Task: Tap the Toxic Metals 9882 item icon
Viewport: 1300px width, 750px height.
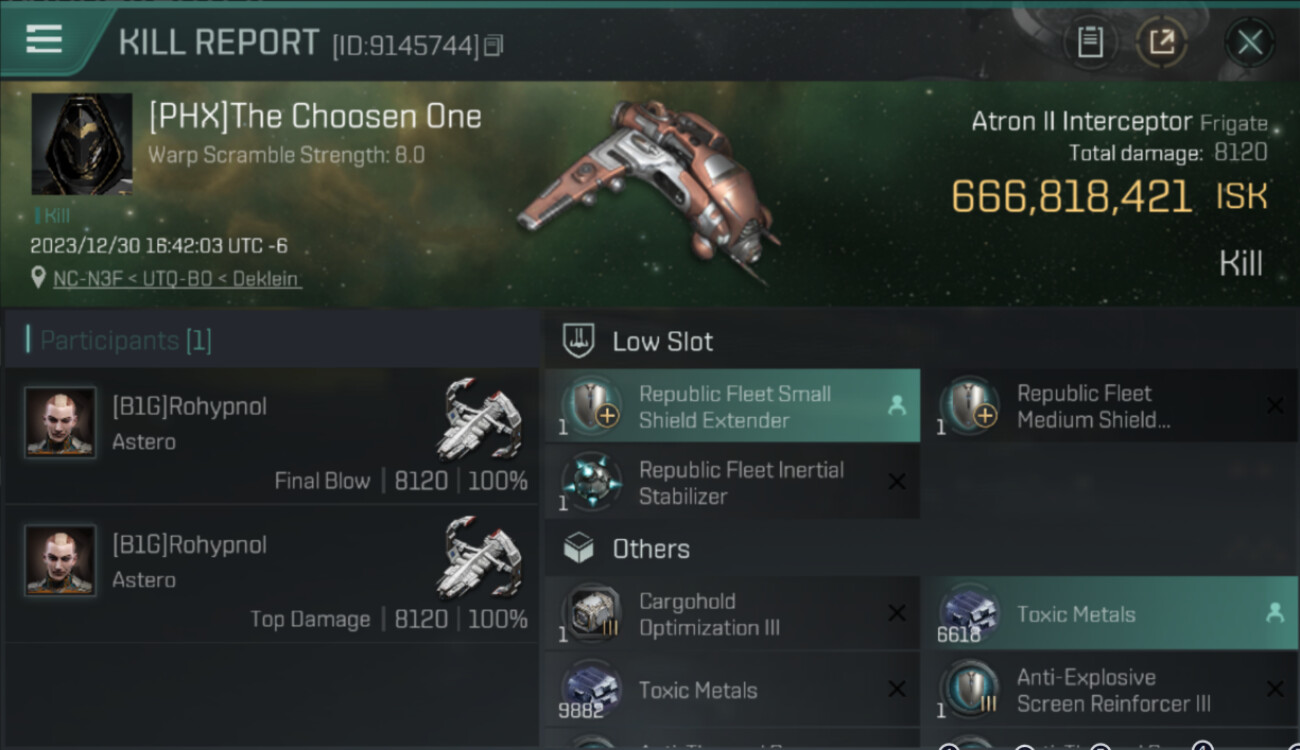Action: (591, 690)
